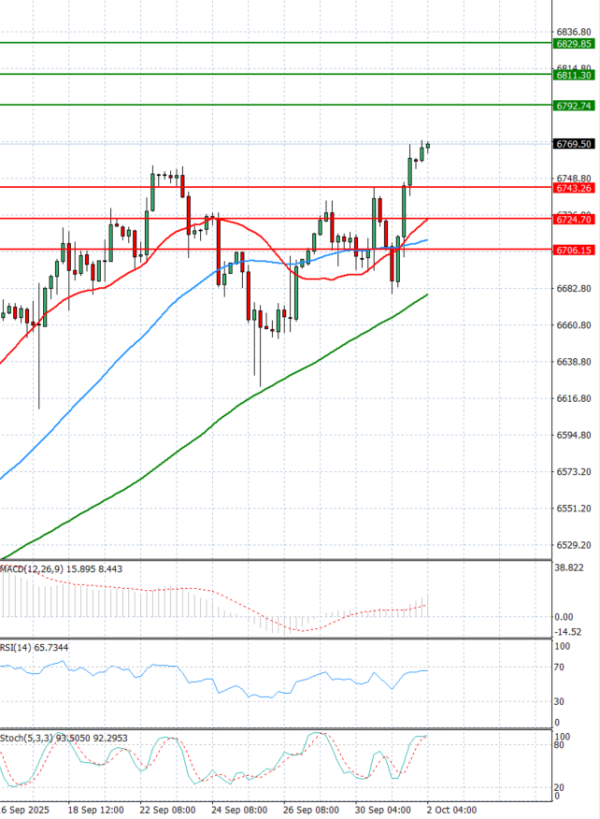
Task: Select the latest candlestick at chart's right edge
Action: pos(428,150)
